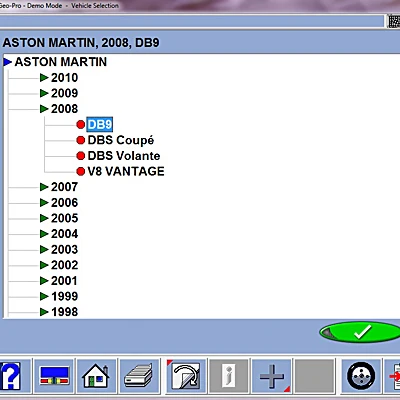Viewport: 400px width, 400px height.
Task: Select the 2009 year label
Action: pos(64,93)
